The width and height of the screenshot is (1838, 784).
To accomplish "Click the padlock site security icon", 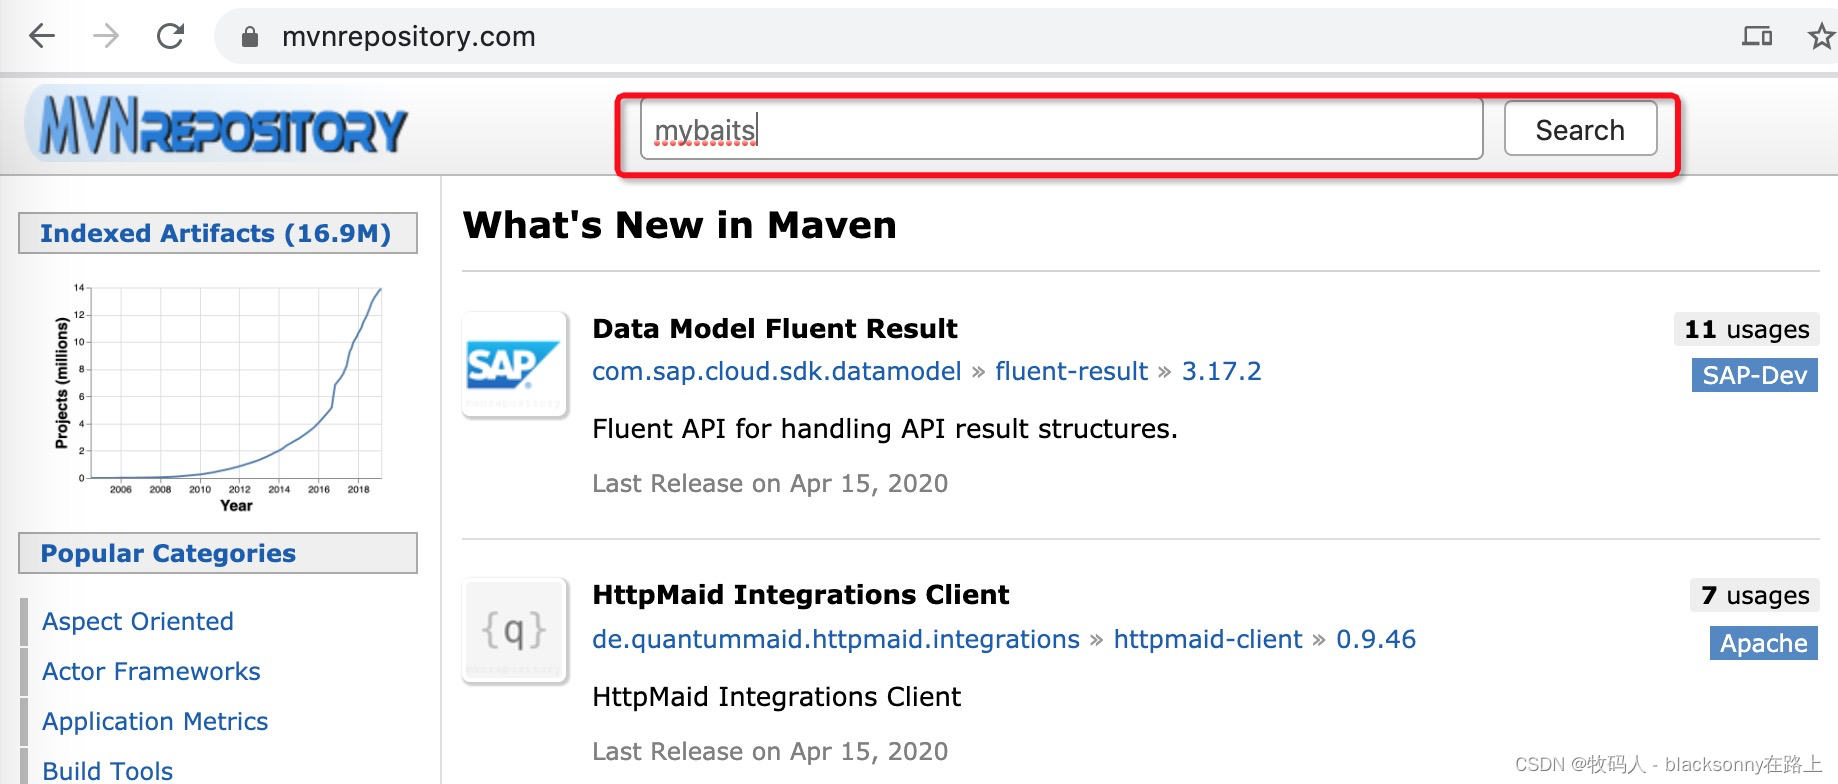I will pyautogui.click(x=250, y=37).
